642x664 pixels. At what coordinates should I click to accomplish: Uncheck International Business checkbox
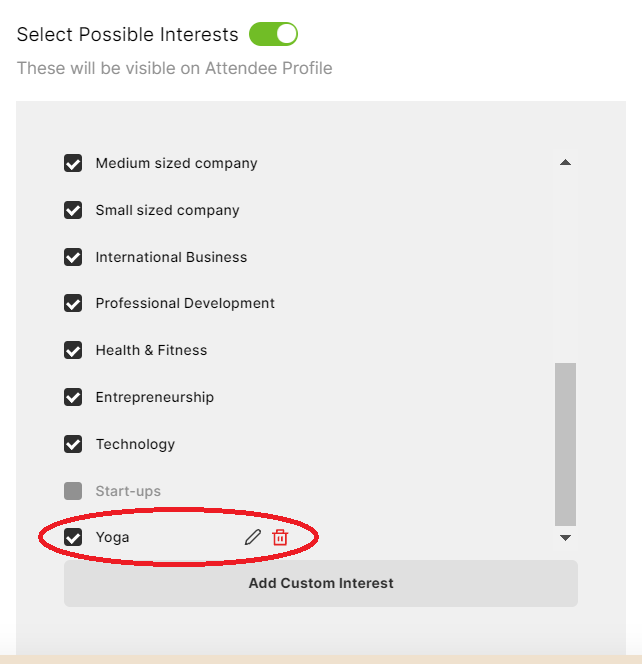[x=73, y=257]
